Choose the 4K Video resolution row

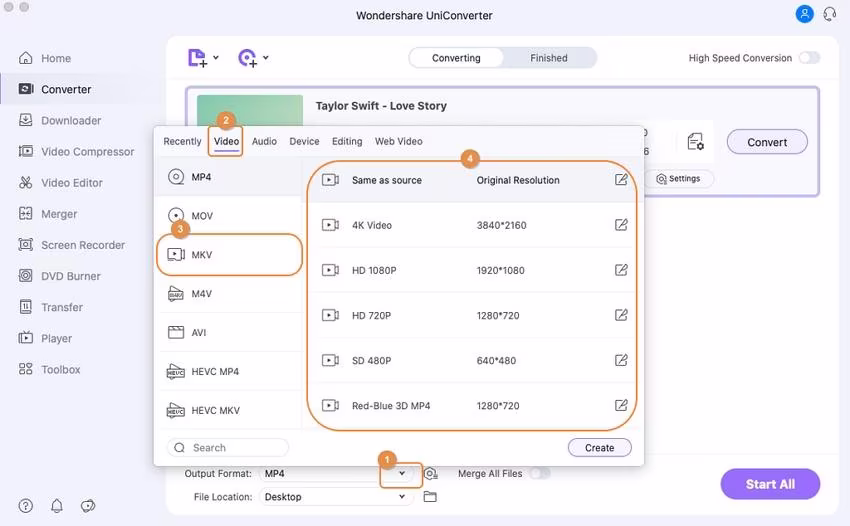click(474, 224)
